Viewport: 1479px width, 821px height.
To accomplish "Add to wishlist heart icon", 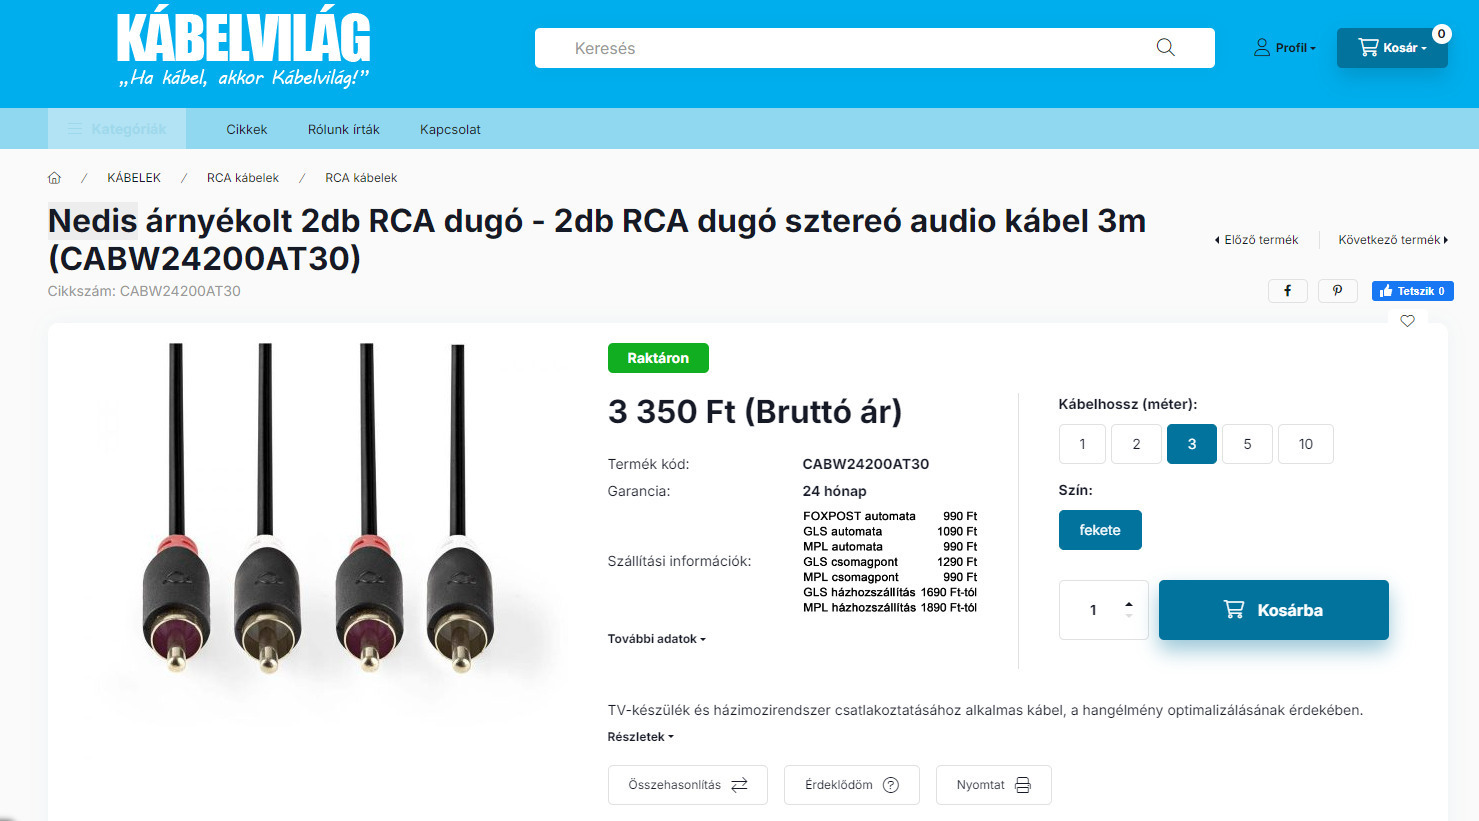I will pos(1407,321).
